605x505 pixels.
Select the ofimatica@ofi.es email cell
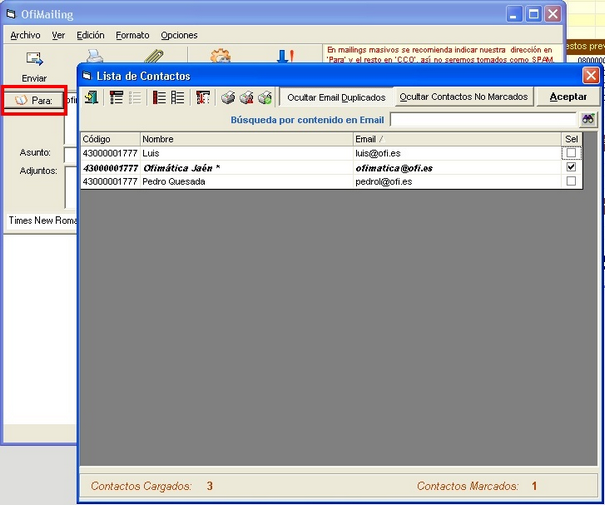tap(457, 167)
